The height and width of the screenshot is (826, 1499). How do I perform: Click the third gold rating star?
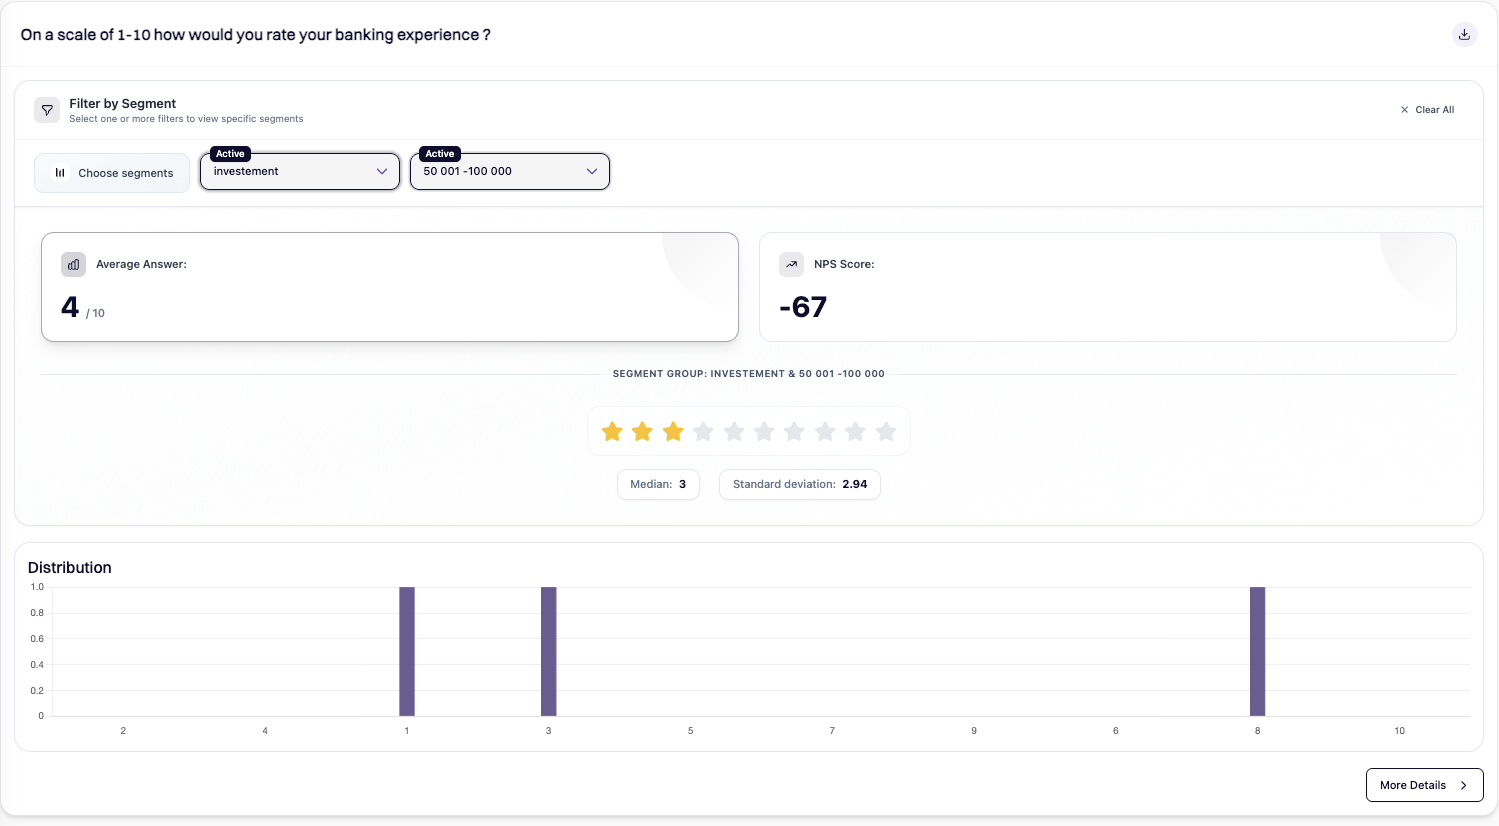[x=673, y=431]
